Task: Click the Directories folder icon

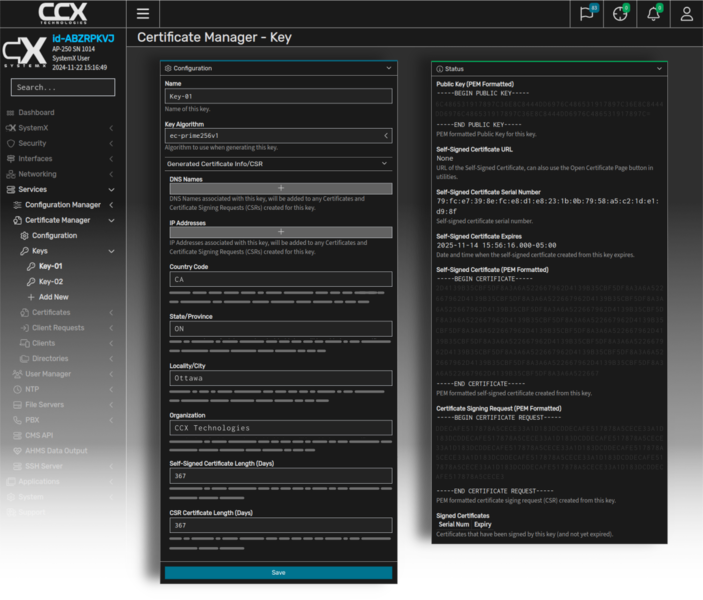Action: (24, 359)
